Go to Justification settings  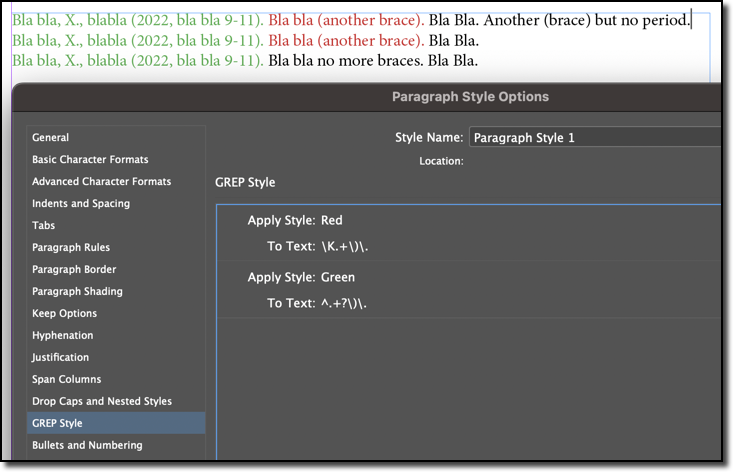click(60, 358)
